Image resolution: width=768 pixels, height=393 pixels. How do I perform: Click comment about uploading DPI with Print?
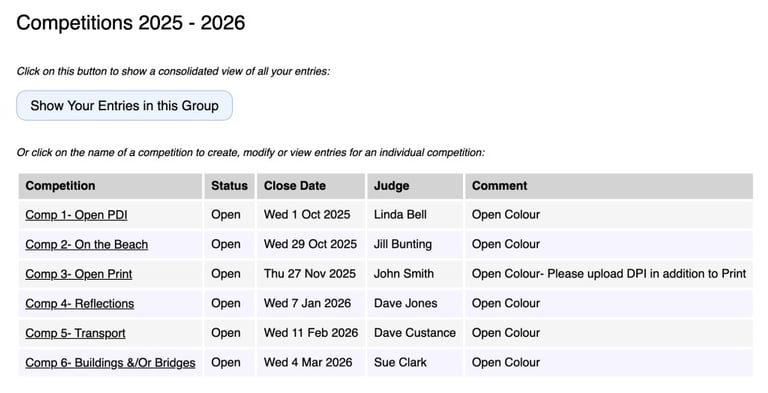(609, 273)
